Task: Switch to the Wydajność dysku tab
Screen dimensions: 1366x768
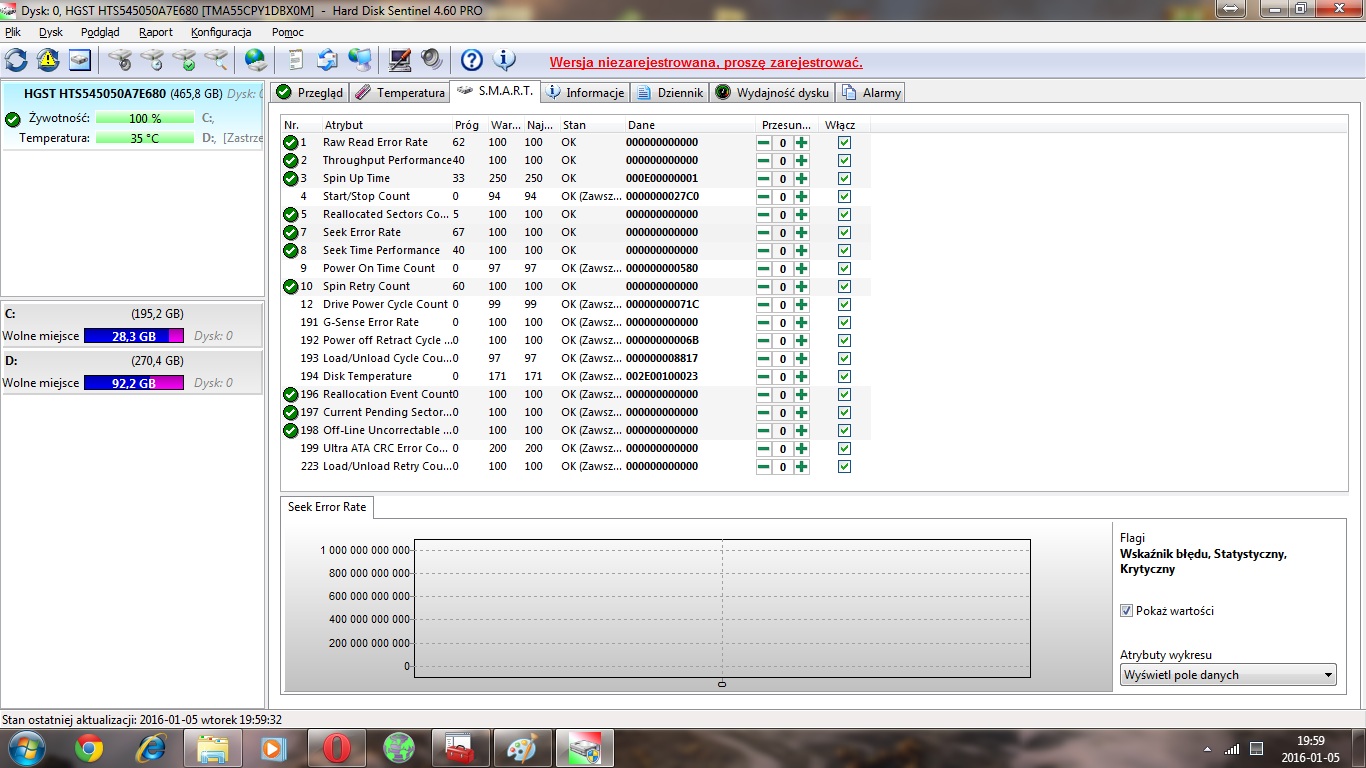Action: [x=771, y=93]
